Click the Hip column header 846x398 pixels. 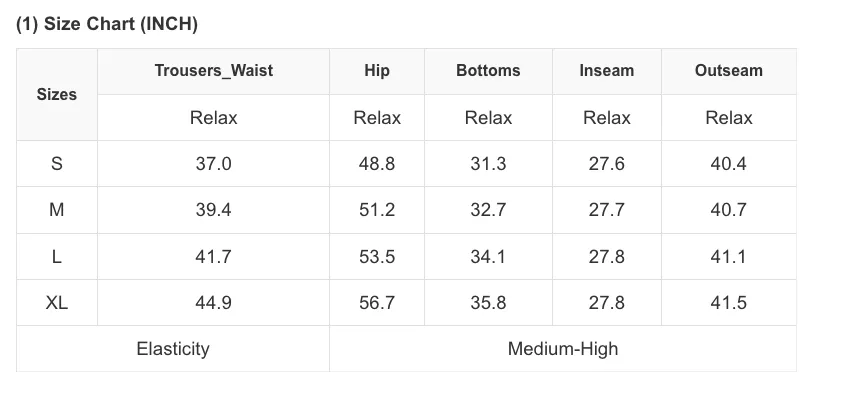[x=377, y=71]
